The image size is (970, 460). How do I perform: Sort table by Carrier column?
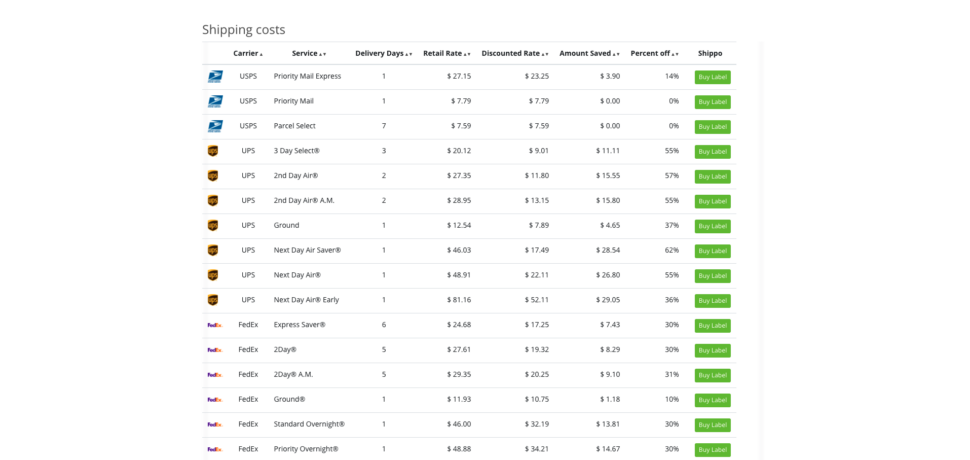(248, 53)
